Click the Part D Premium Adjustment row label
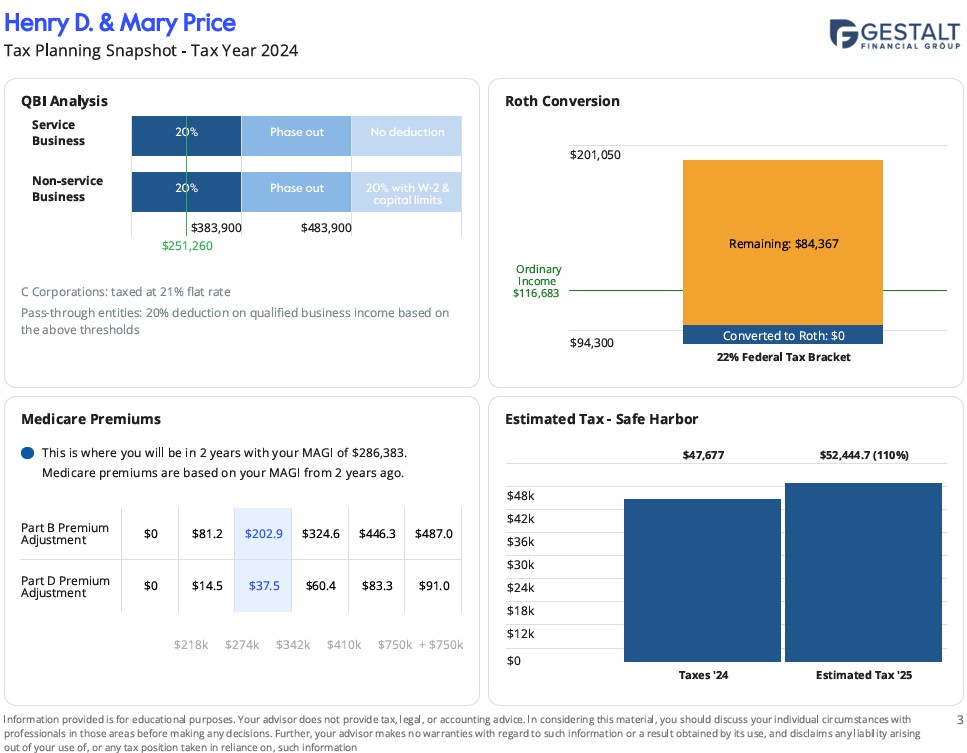967x753 pixels. click(x=65, y=587)
